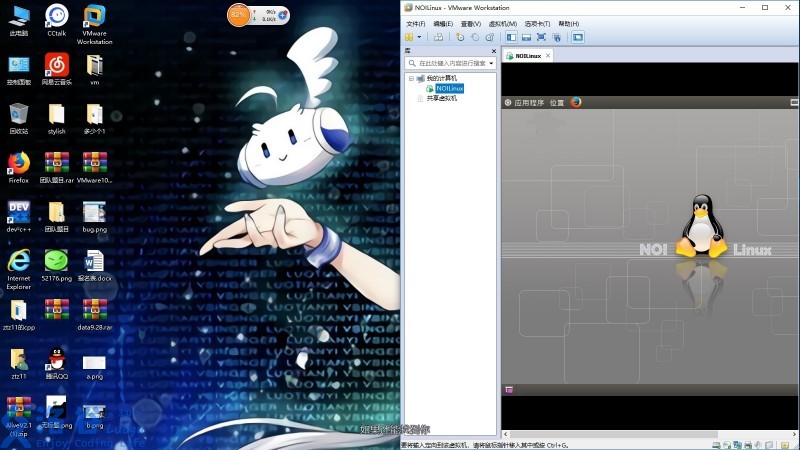
Task: Maximize the VMware Workstation window
Action: coord(765,8)
